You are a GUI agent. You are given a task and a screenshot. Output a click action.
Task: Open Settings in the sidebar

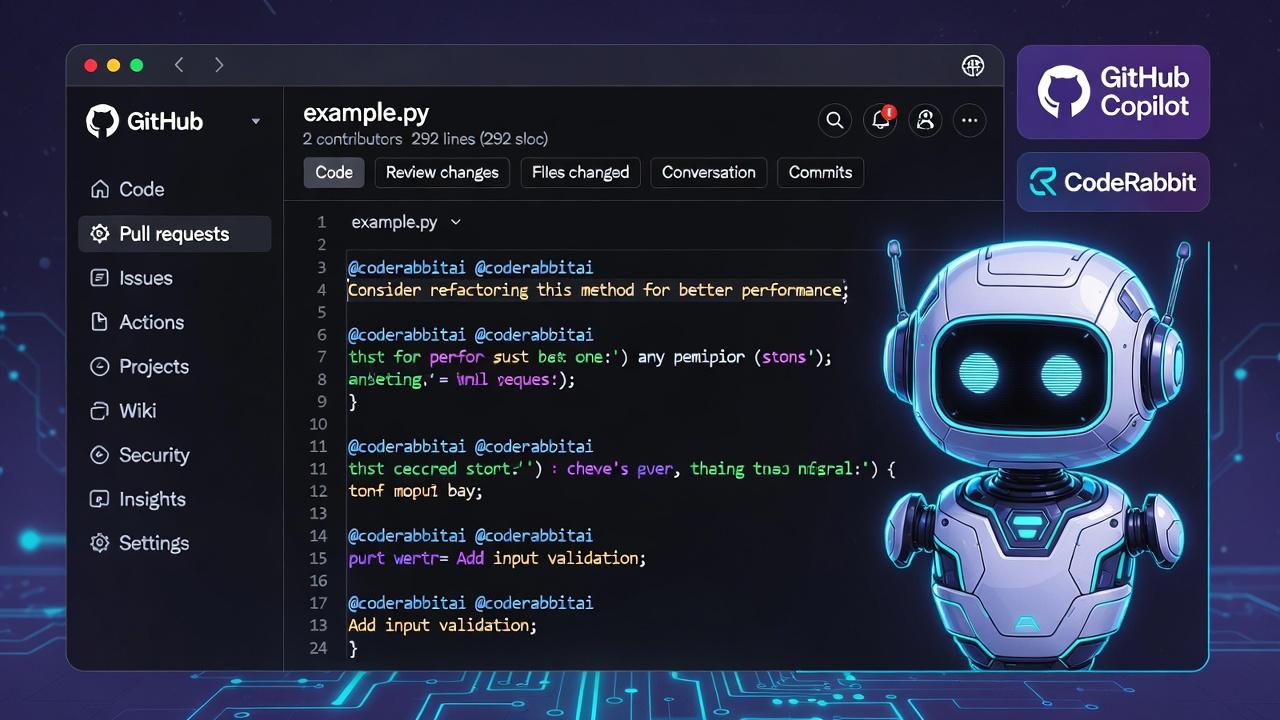pyautogui.click(x=154, y=543)
